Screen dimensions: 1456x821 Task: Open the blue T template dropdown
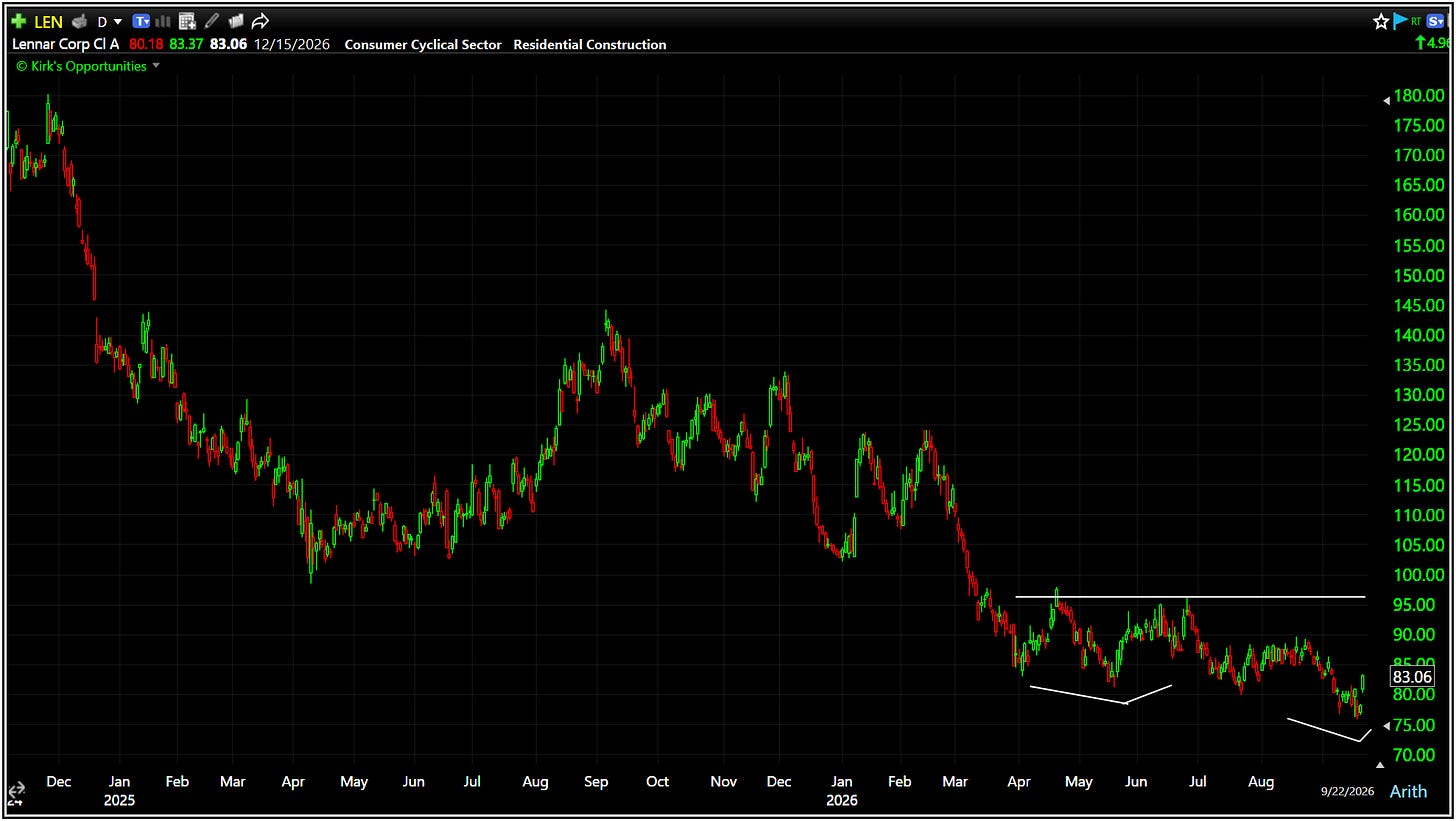(142, 21)
